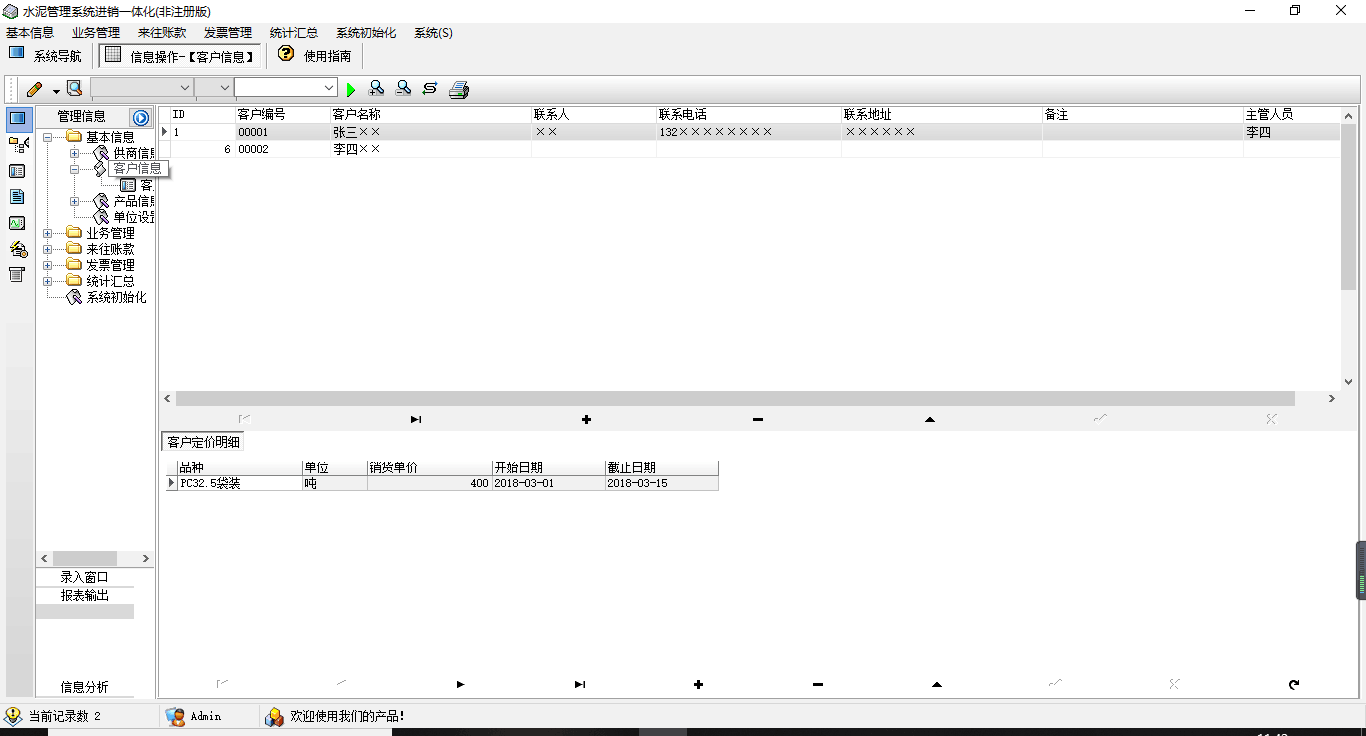Image resolution: width=1366 pixels, height=736 pixels.
Task: Add a record with the upper navigator plus
Action: coord(586,419)
